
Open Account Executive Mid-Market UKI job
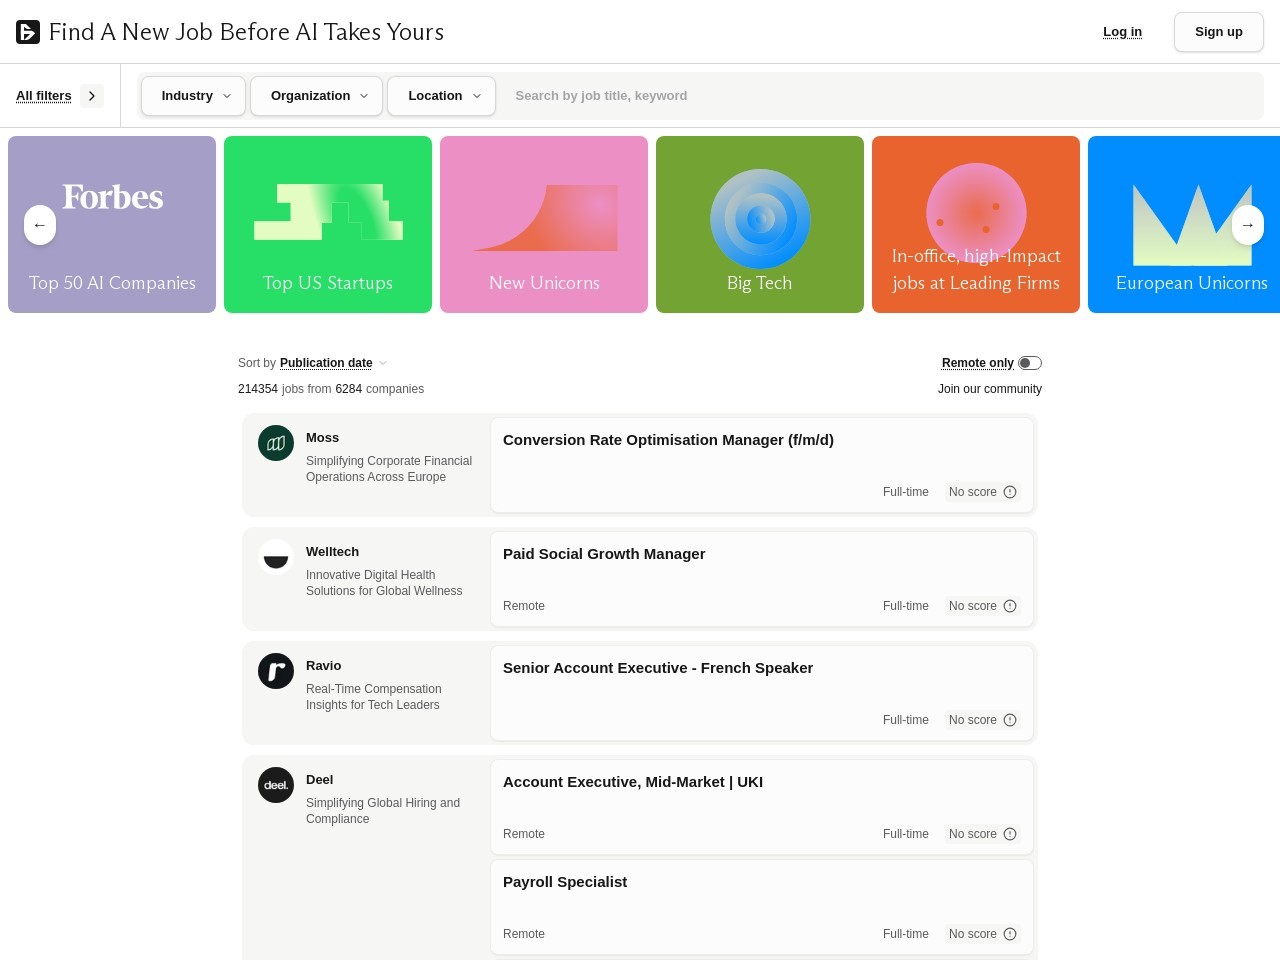(x=762, y=807)
